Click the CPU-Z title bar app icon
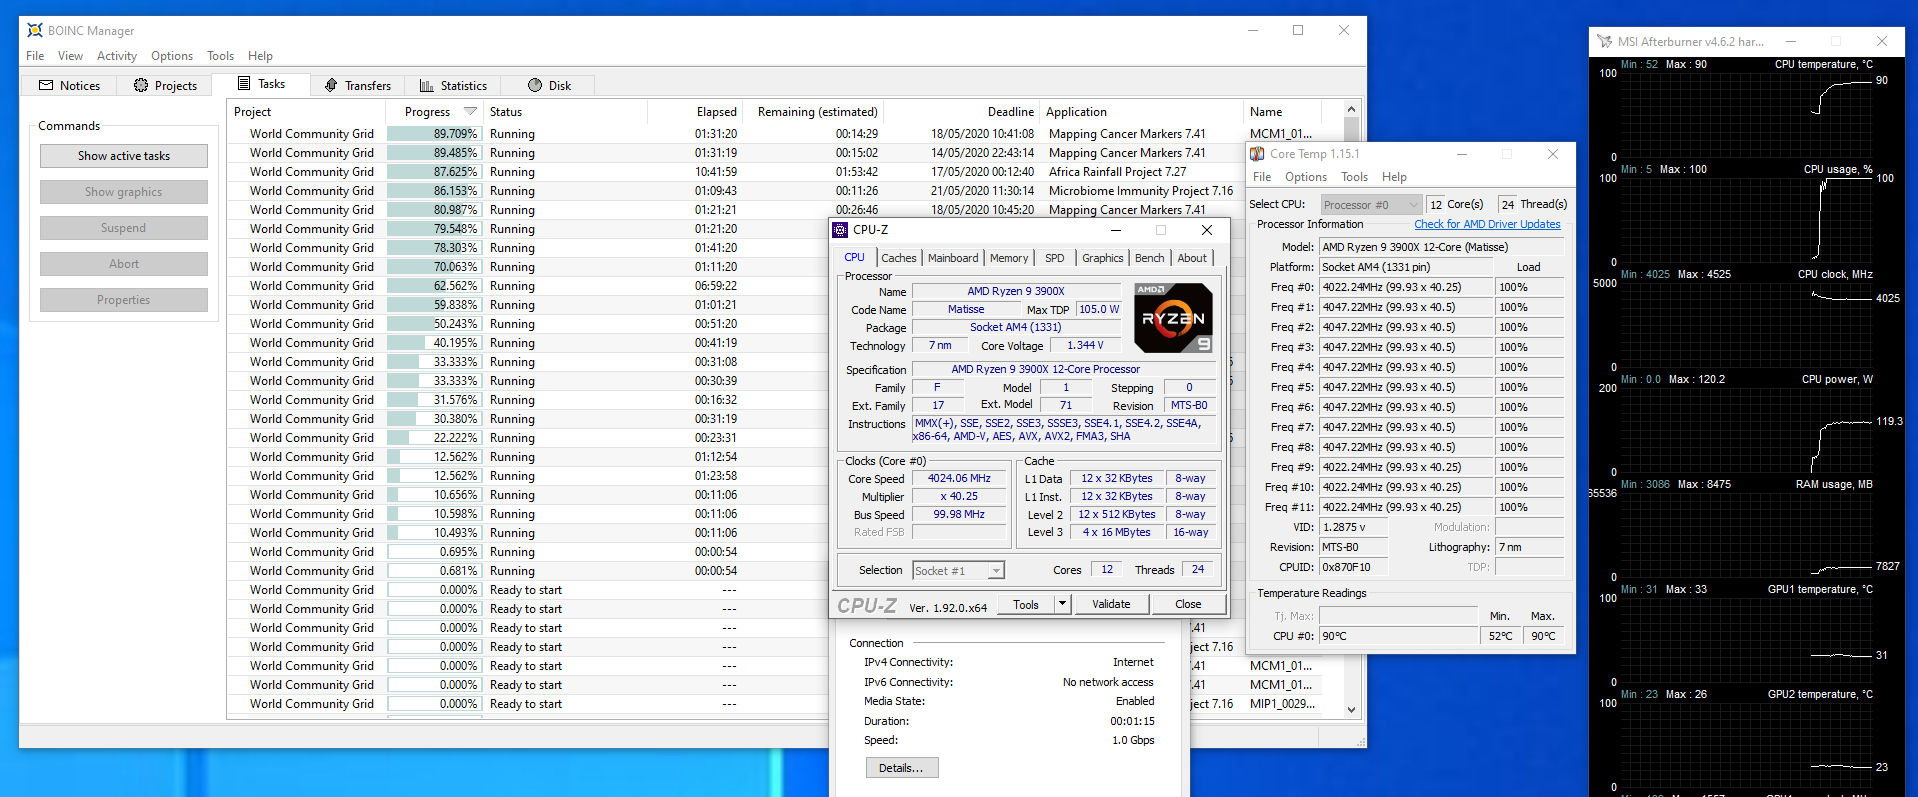Viewport: 1918px width, 797px height. coord(841,230)
